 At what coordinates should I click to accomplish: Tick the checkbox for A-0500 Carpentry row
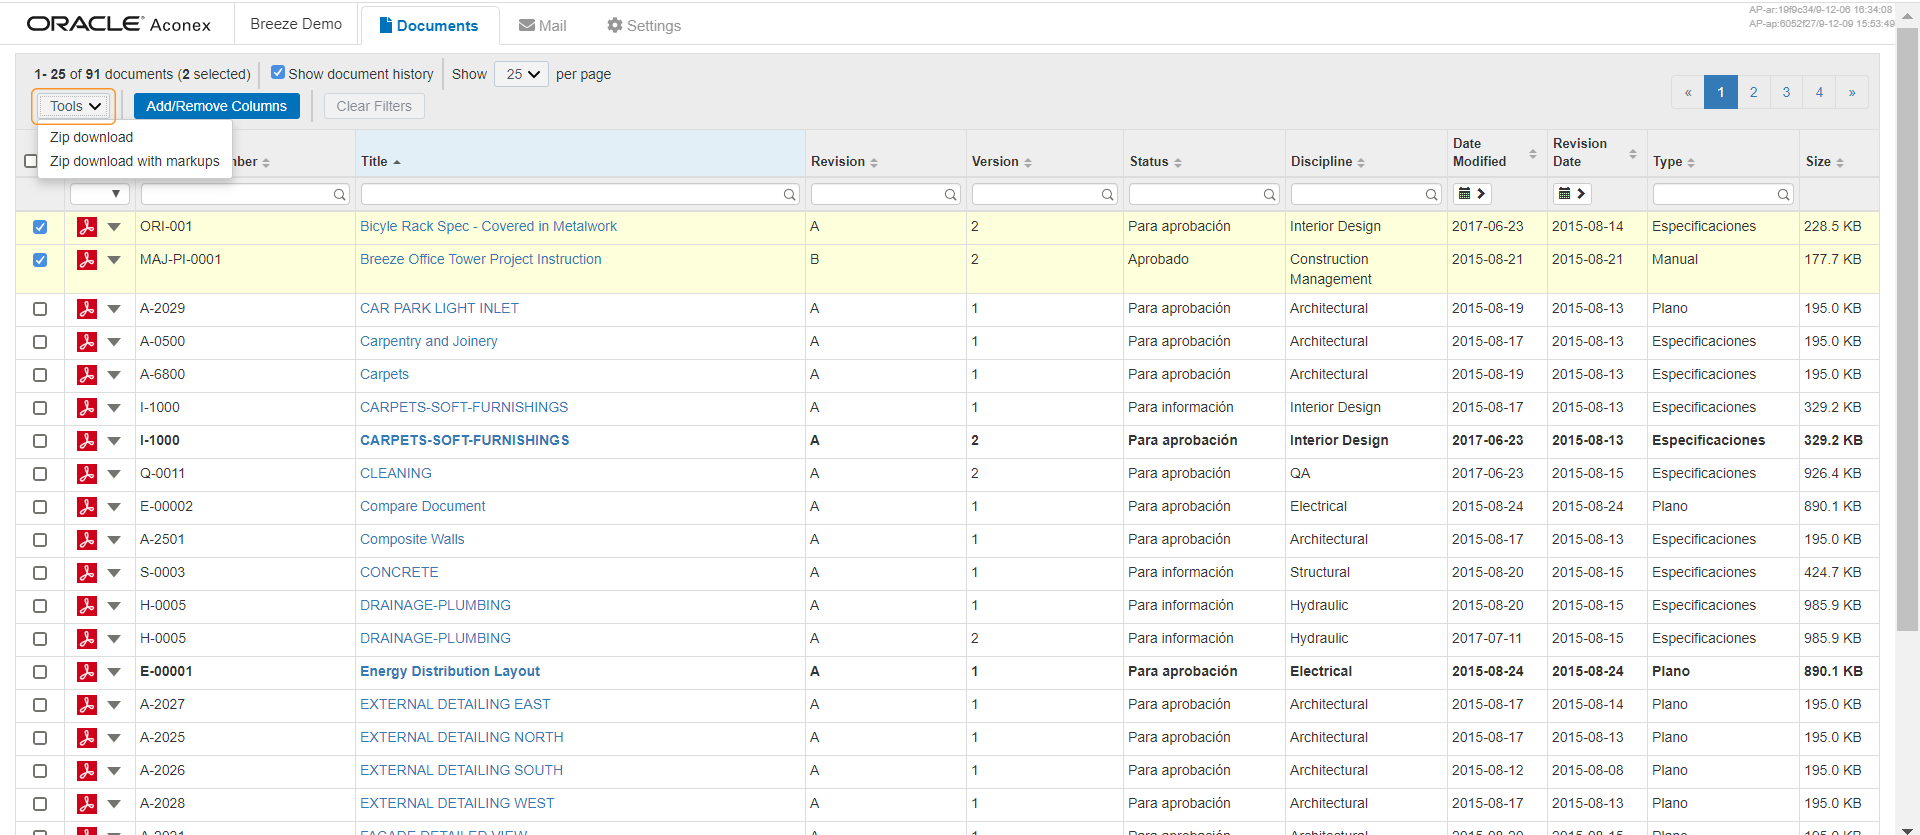pos(40,342)
